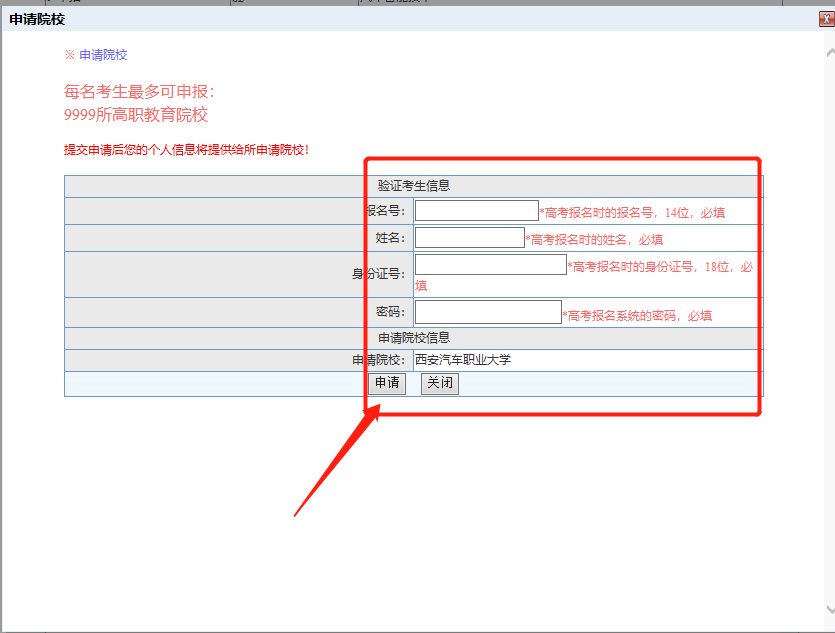
Task: Focus the 姓名 text box
Action: [469, 238]
